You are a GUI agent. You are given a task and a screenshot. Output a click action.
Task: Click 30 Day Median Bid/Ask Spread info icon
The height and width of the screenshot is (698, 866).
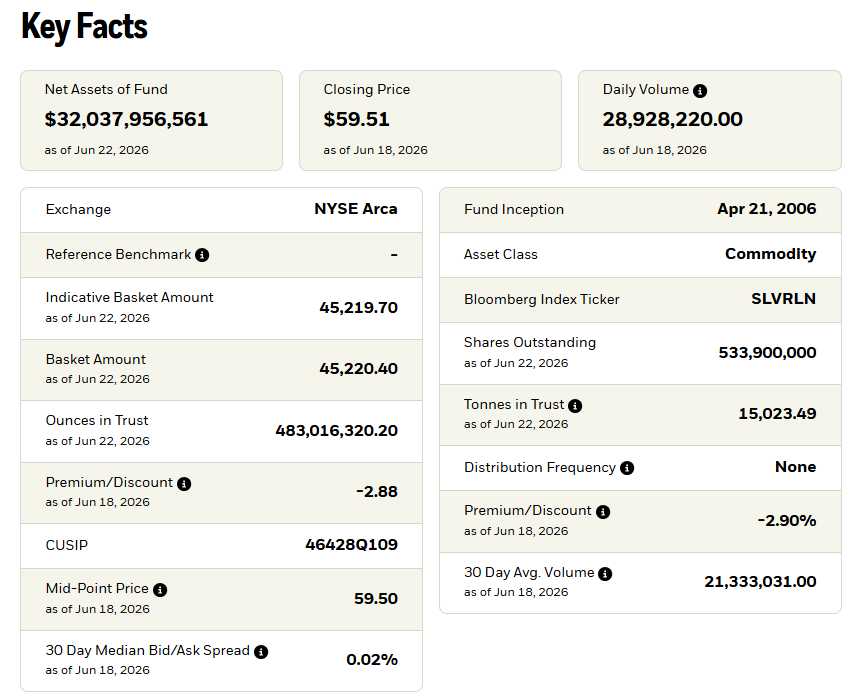(x=261, y=652)
